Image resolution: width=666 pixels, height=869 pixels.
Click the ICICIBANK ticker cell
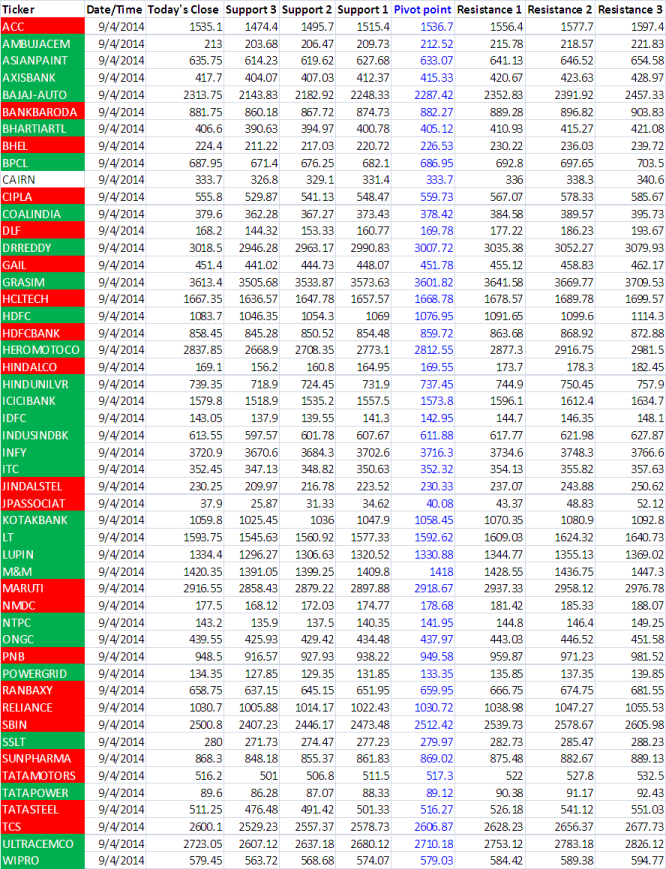pos(43,401)
